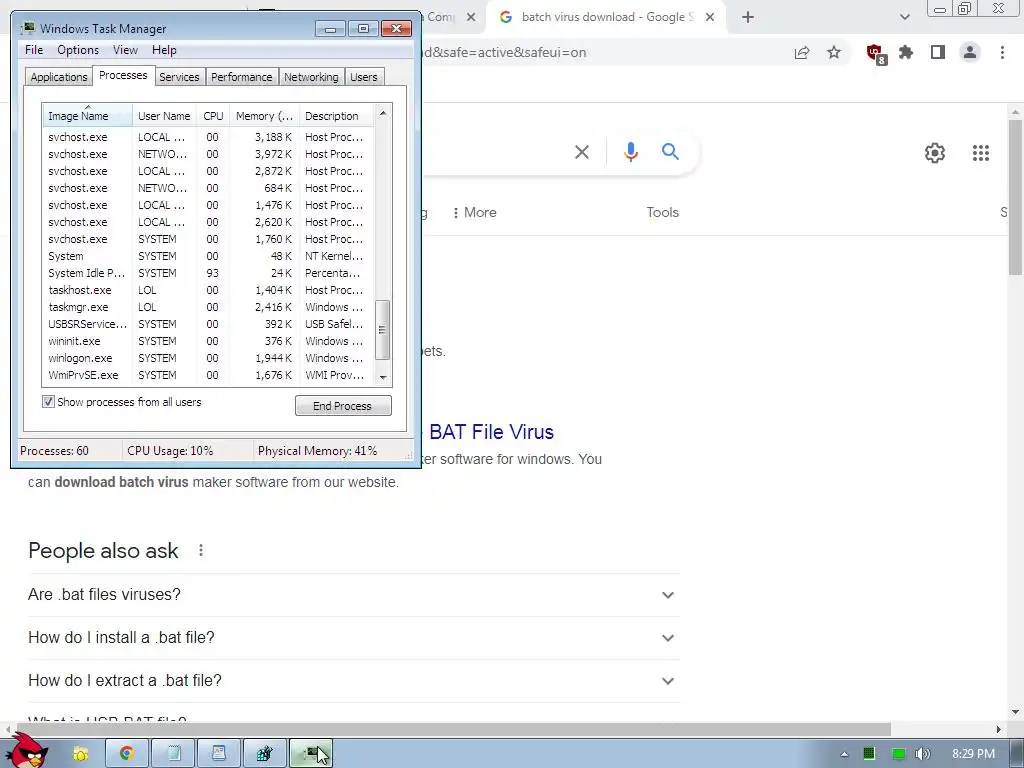Expand "Are .bat files viruses?"
This screenshot has width=1024, height=768.
(354, 595)
